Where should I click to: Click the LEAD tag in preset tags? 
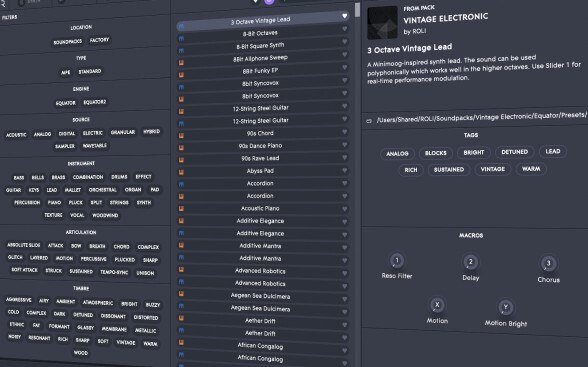(553, 151)
